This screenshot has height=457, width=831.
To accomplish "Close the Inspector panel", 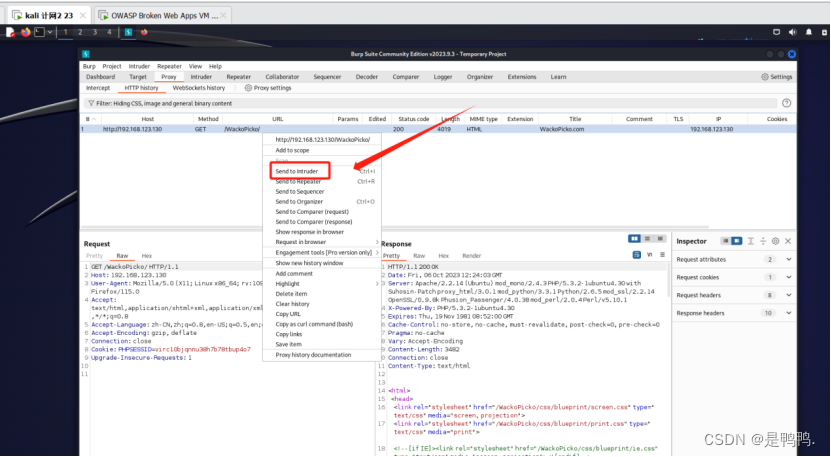I will [788, 241].
